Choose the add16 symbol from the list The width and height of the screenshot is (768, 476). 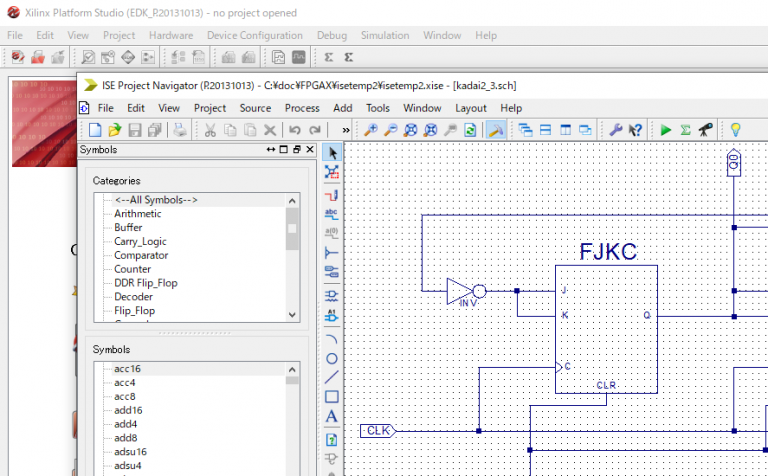click(128, 410)
